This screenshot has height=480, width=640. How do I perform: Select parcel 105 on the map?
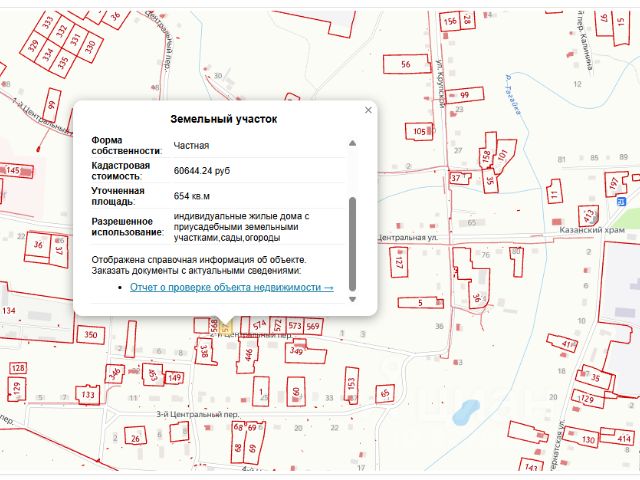click(419, 131)
